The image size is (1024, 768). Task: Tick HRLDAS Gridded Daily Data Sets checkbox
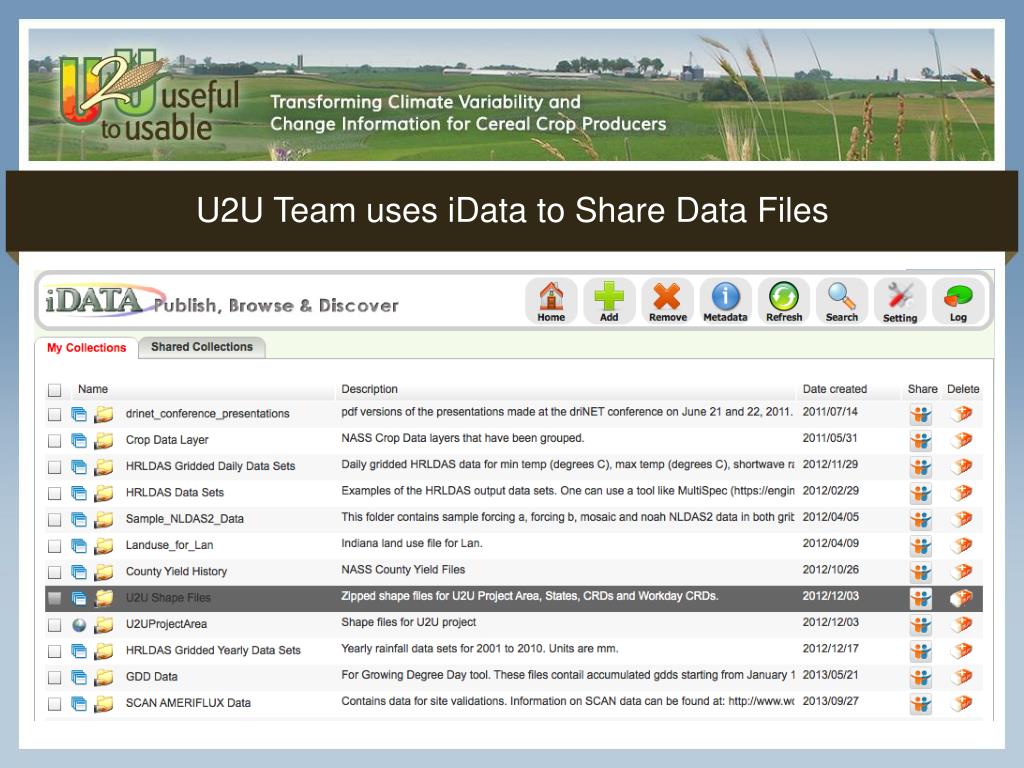click(x=54, y=466)
